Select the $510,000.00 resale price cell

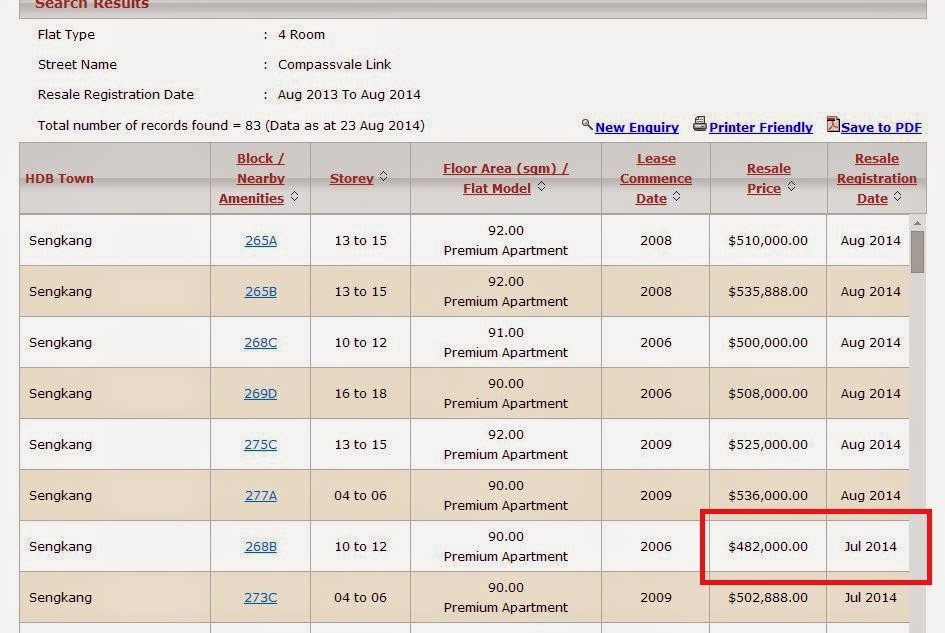pyautogui.click(x=768, y=241)
